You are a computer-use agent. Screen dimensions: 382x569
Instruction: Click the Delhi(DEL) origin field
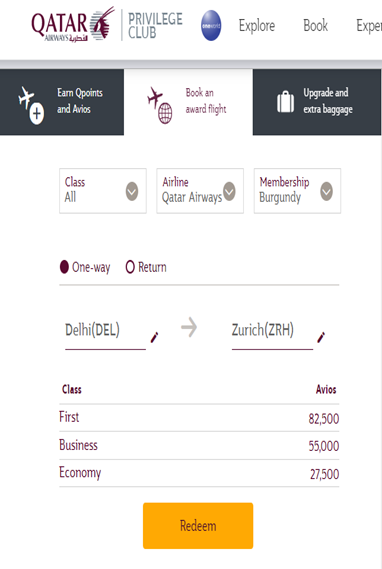[106, 331]
